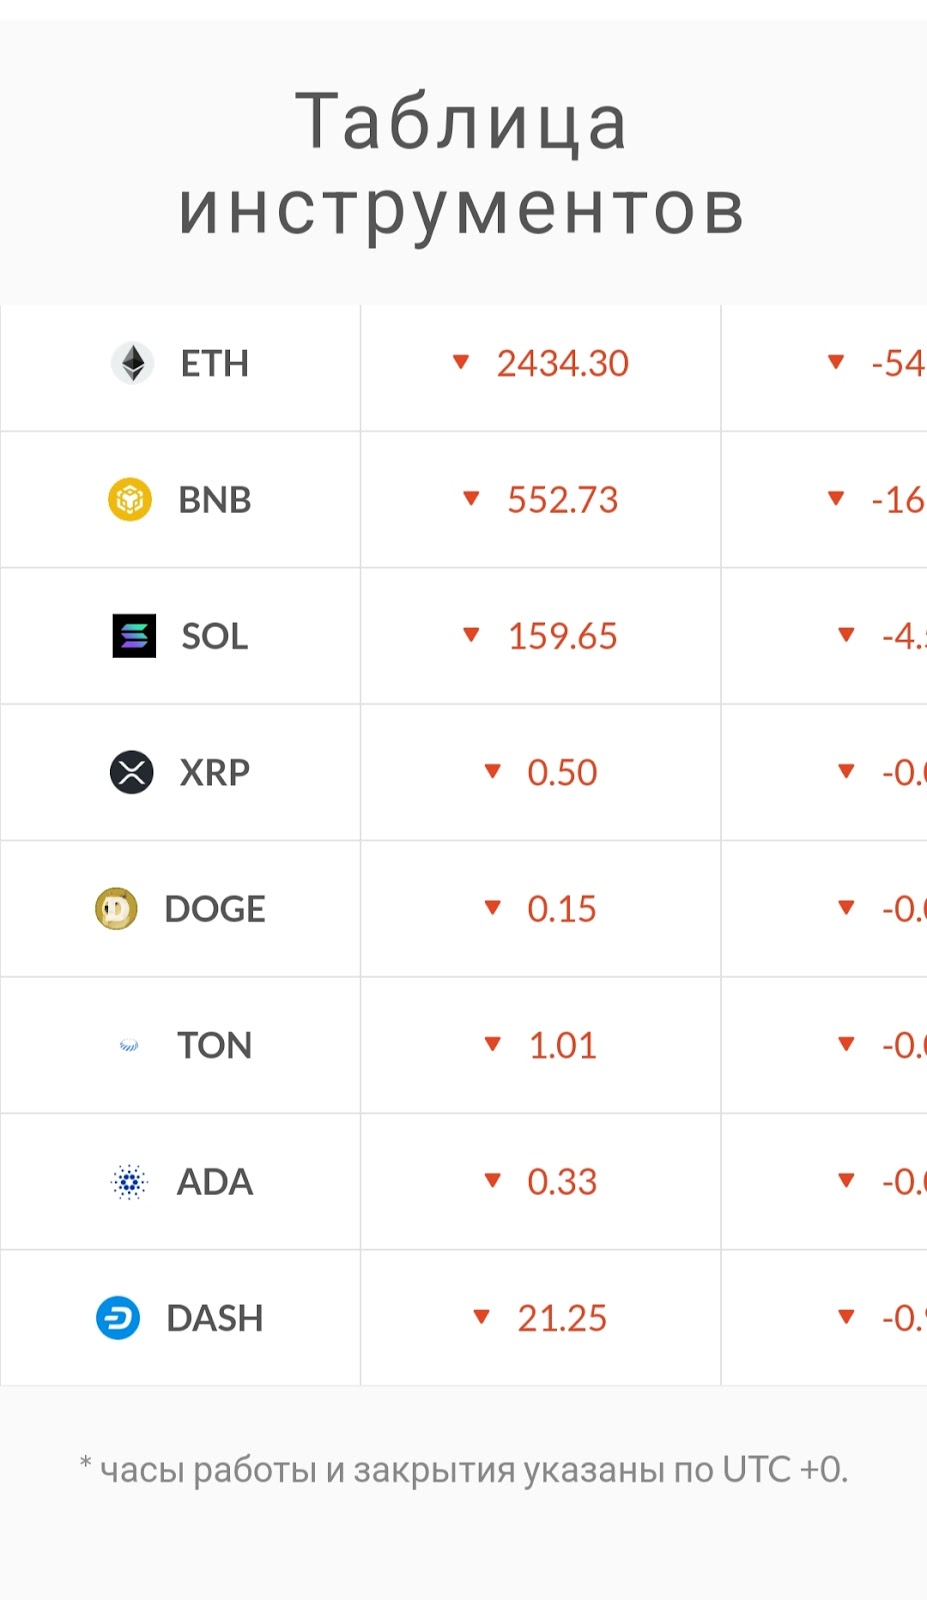Open the blue DASH logo icon
927x1600 pixels.
tap(118, 1318)
